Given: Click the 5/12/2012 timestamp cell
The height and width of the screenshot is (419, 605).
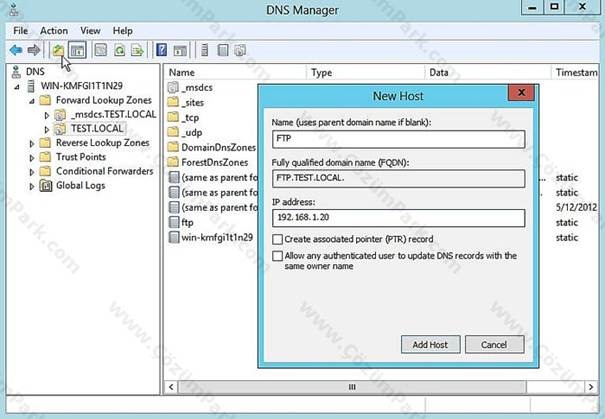Looking at the screenshot, I should pos(576,208).
